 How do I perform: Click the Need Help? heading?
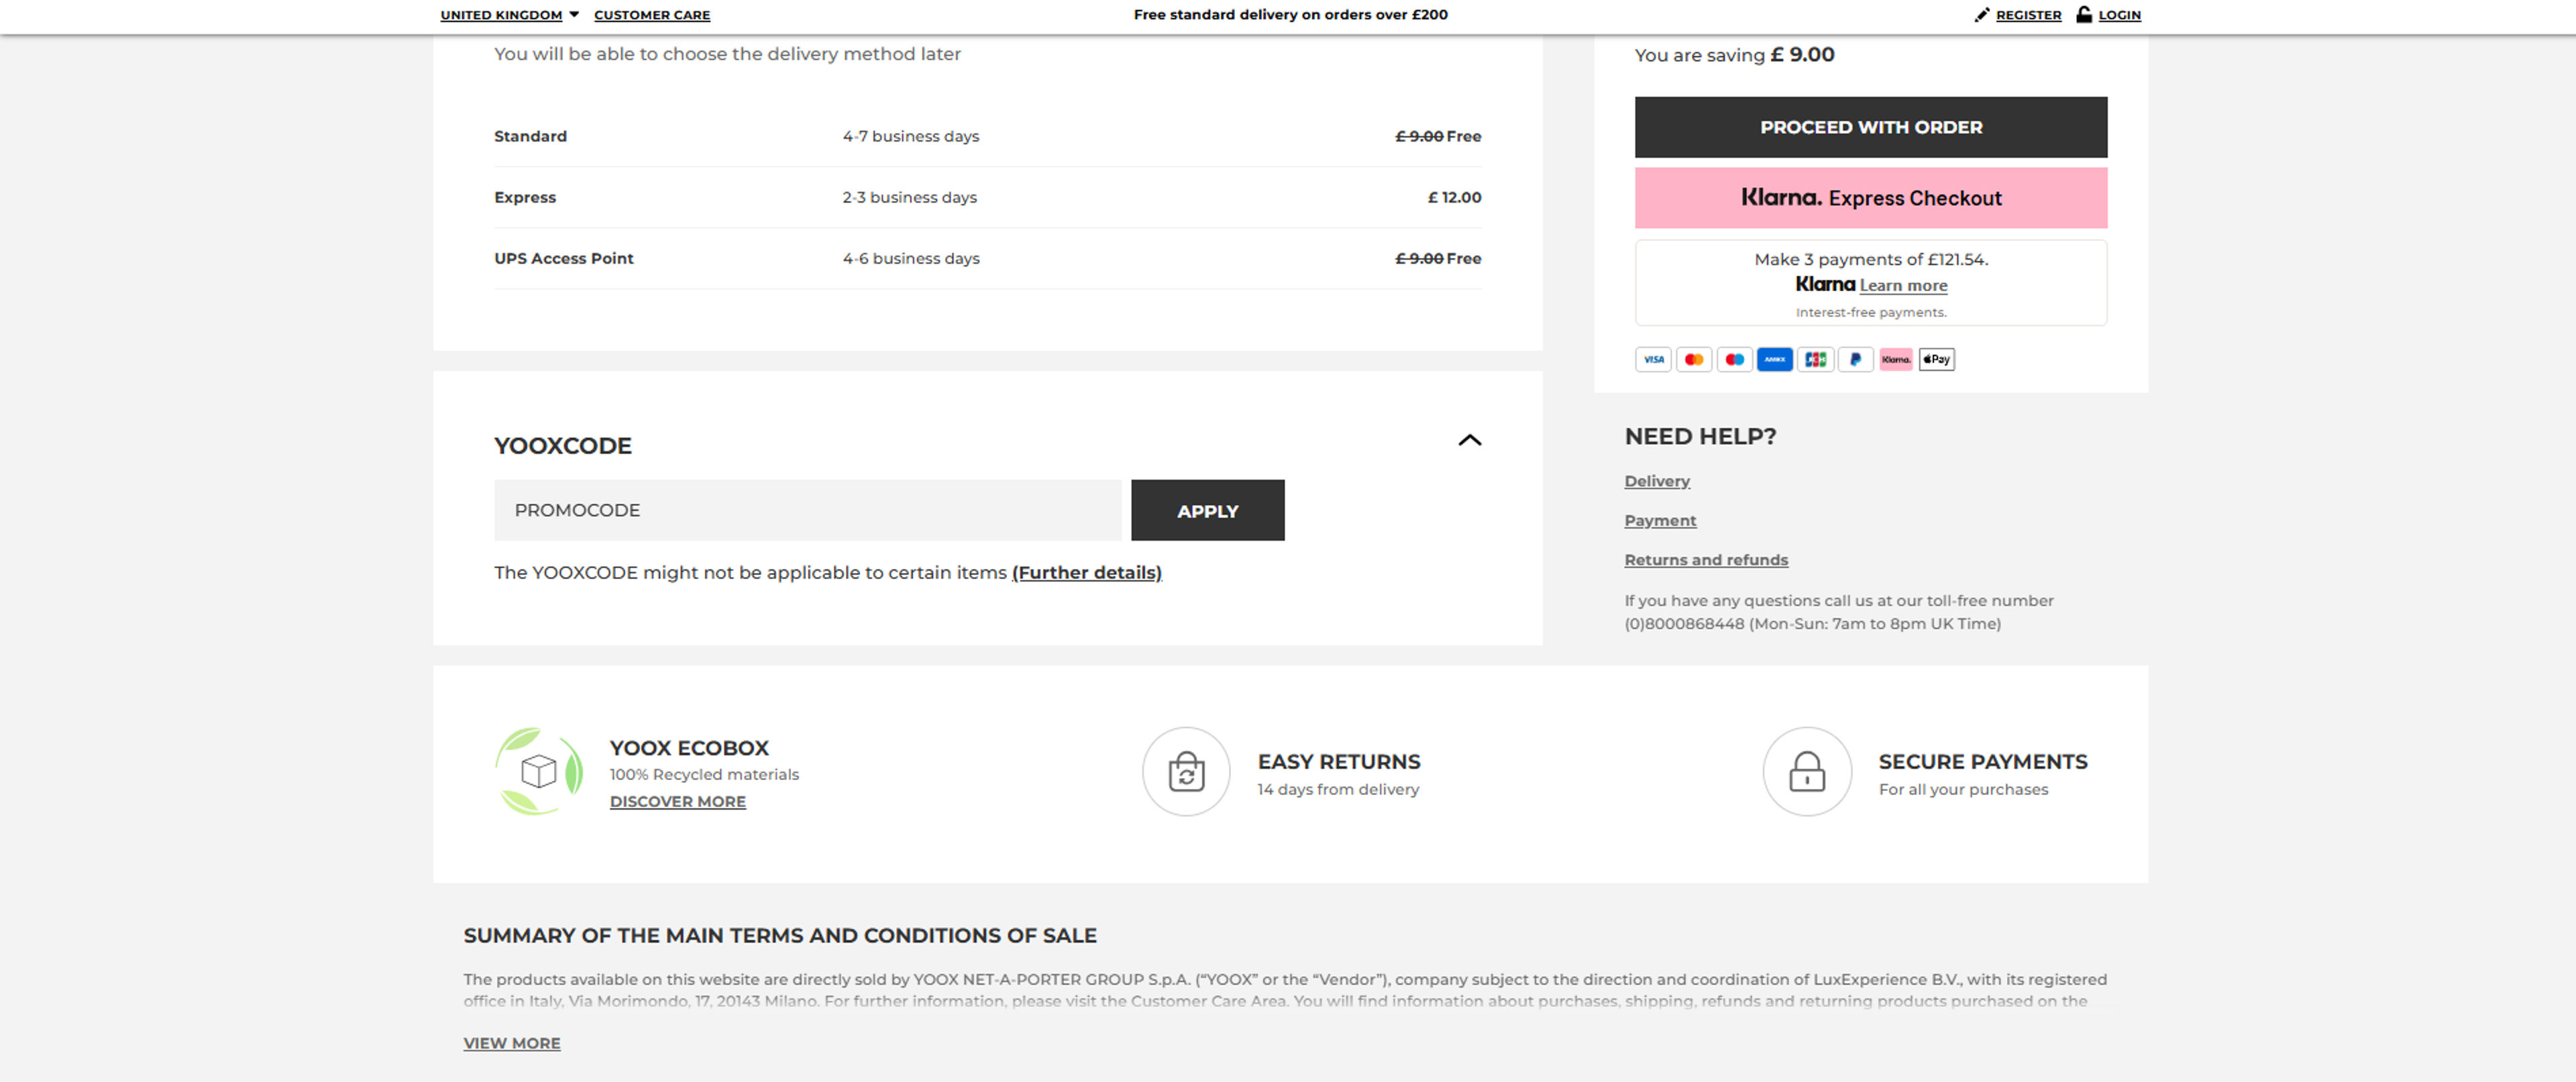[1700, 437]
